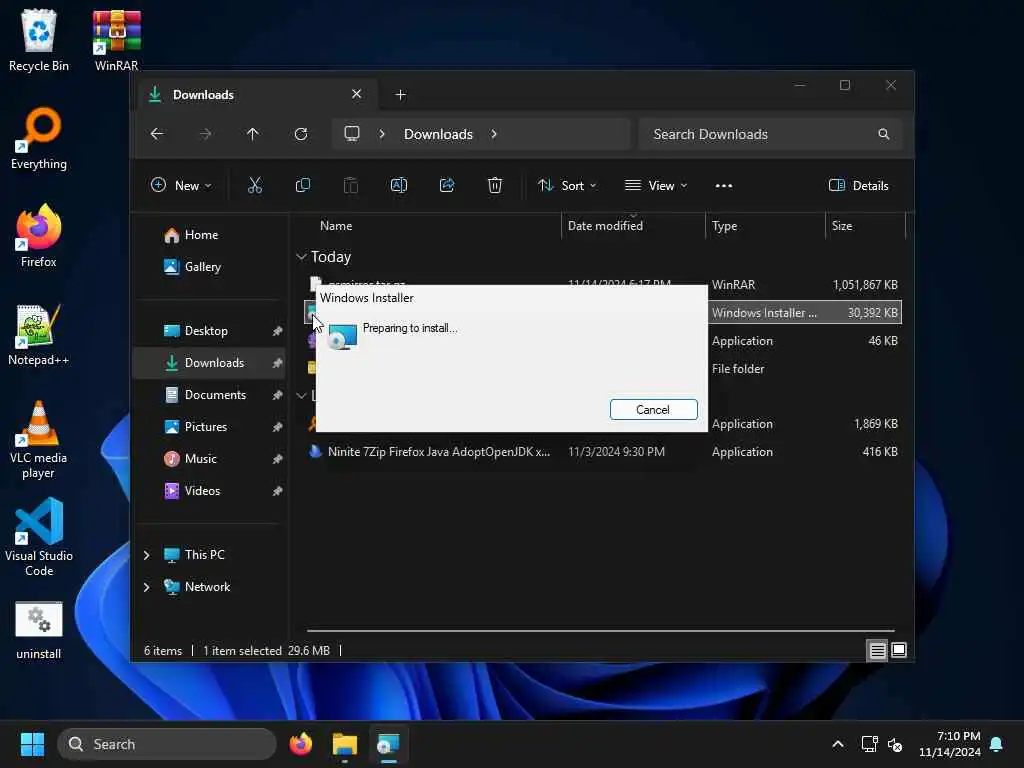This screenshot has width=1024, height=768.
Task: Select Network in navigation pane
Action: tap(207, 586)
